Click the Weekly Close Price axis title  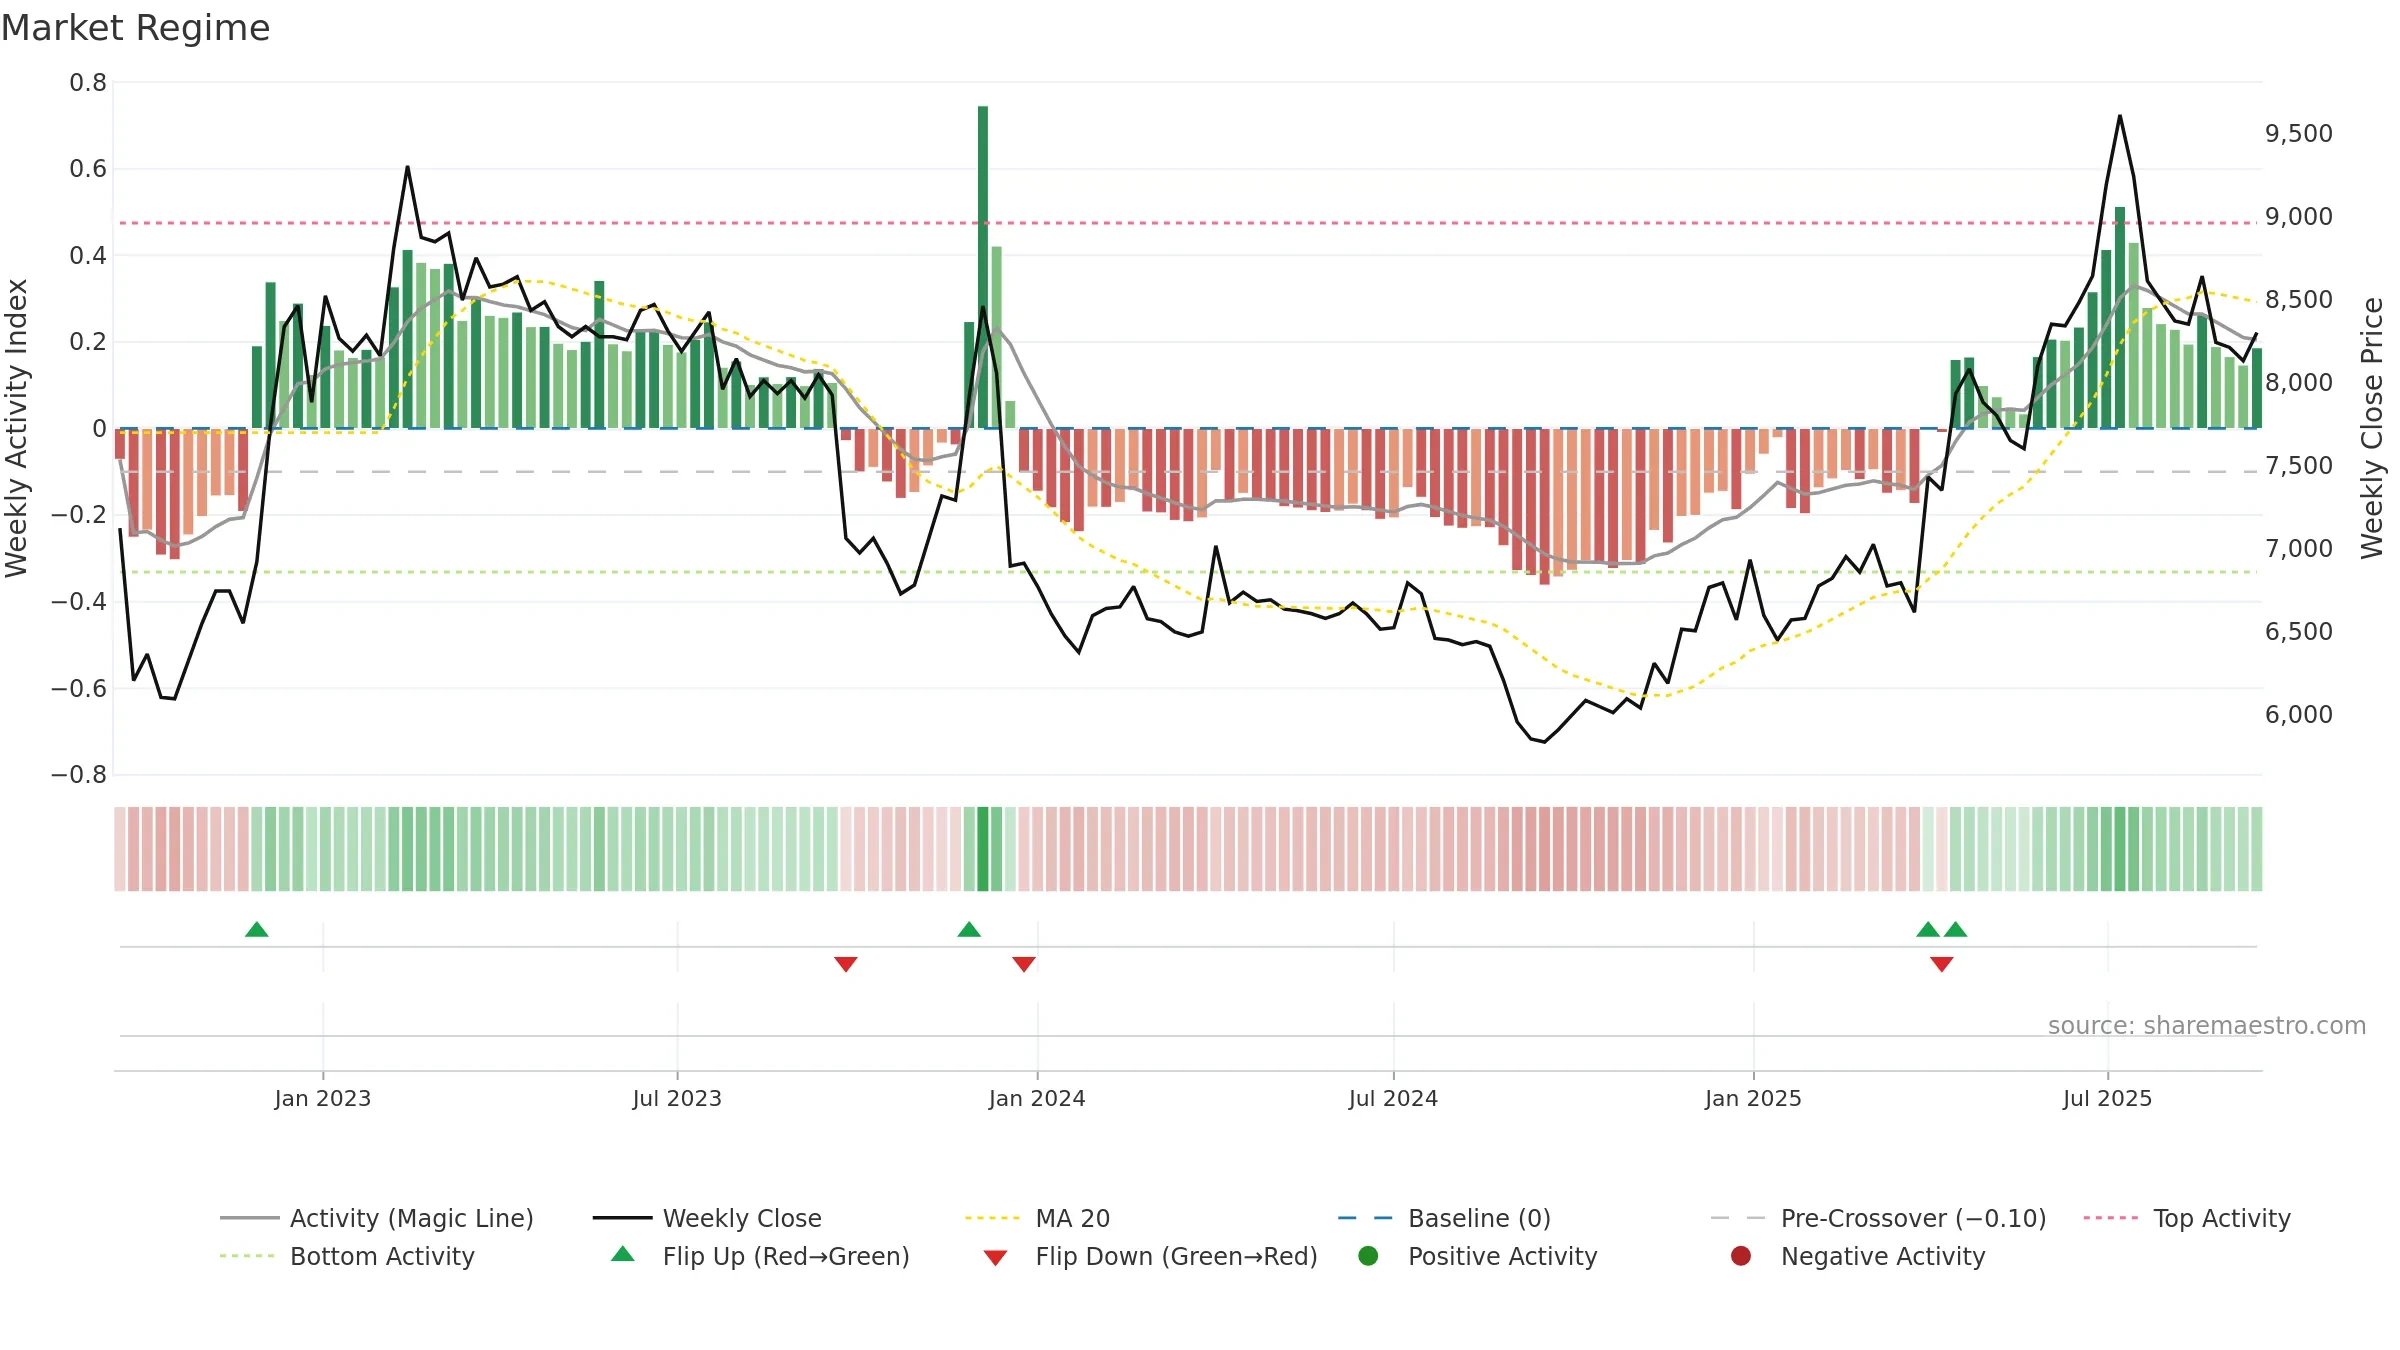pyautogui.click(x=2372, y=428)
